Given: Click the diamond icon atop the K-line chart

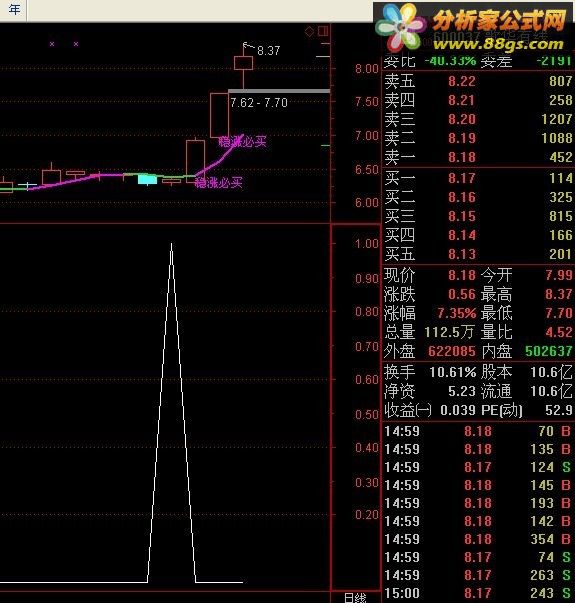Looking at the screenshot, I should [309, 32].
